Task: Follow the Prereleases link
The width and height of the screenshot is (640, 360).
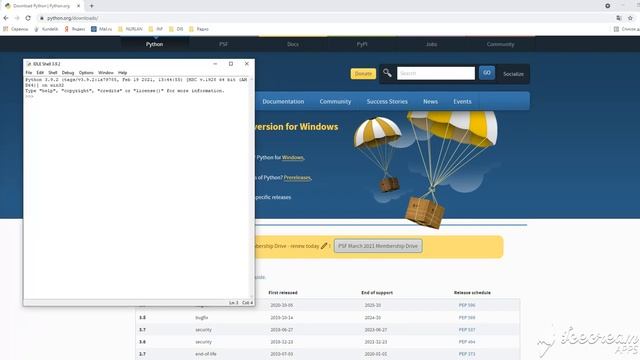Action: pos(297,178)
